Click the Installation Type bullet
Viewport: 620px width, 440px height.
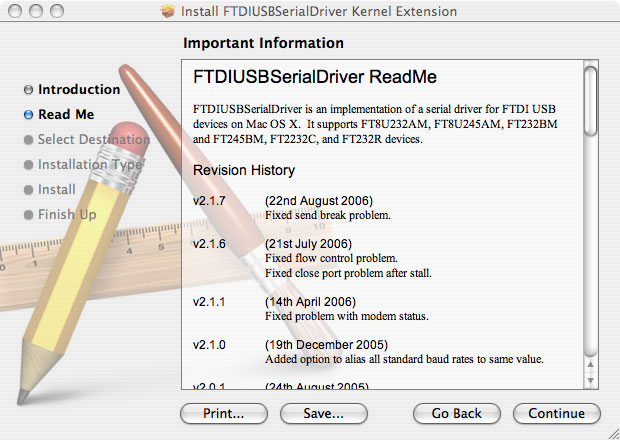[28, 165]
